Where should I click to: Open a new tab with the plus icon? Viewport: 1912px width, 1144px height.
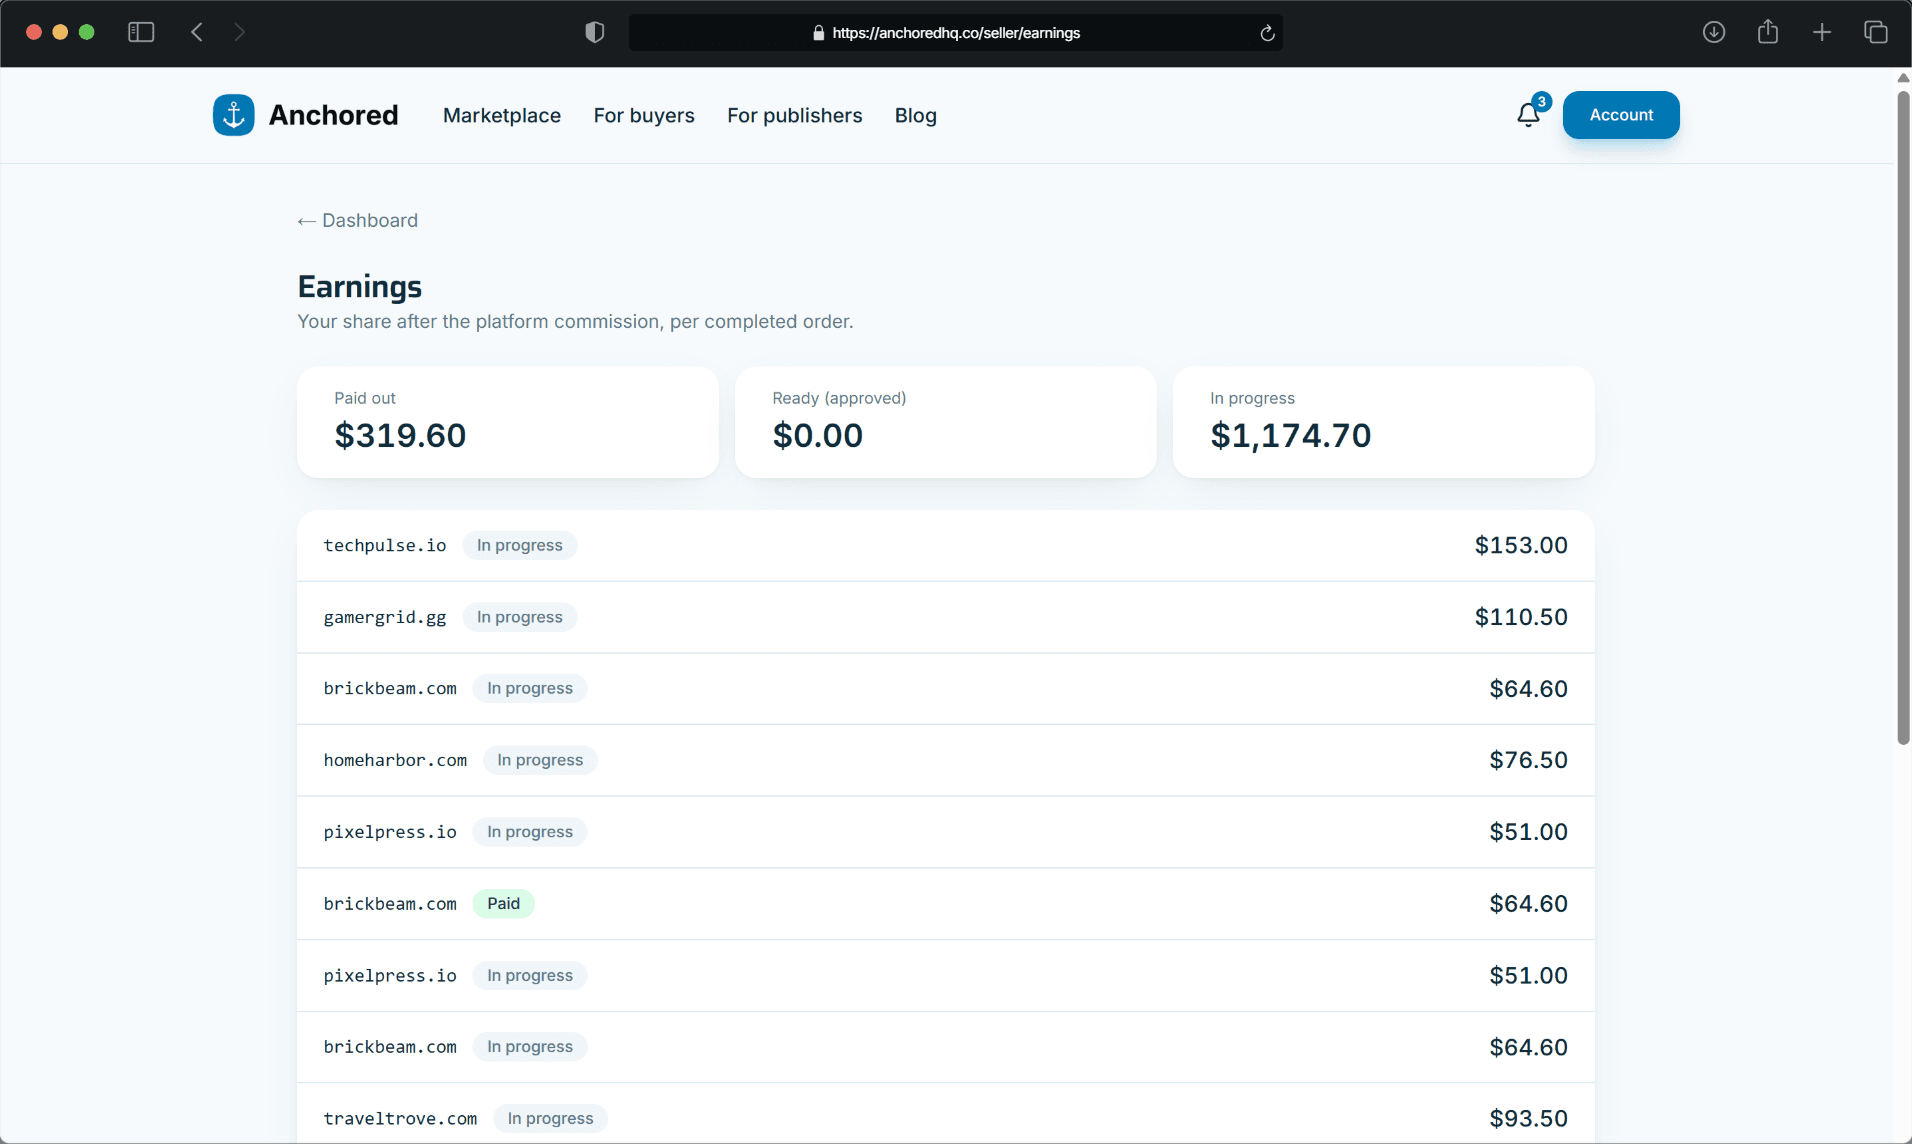[1822, 32]
